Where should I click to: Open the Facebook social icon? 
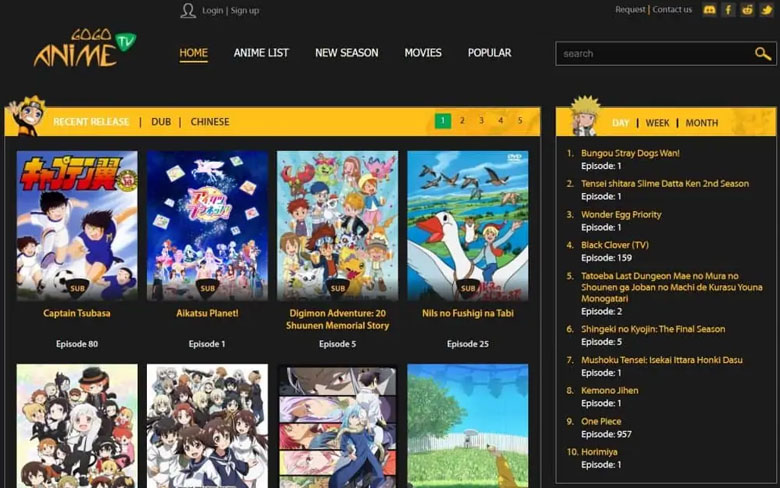pos(728,9)
